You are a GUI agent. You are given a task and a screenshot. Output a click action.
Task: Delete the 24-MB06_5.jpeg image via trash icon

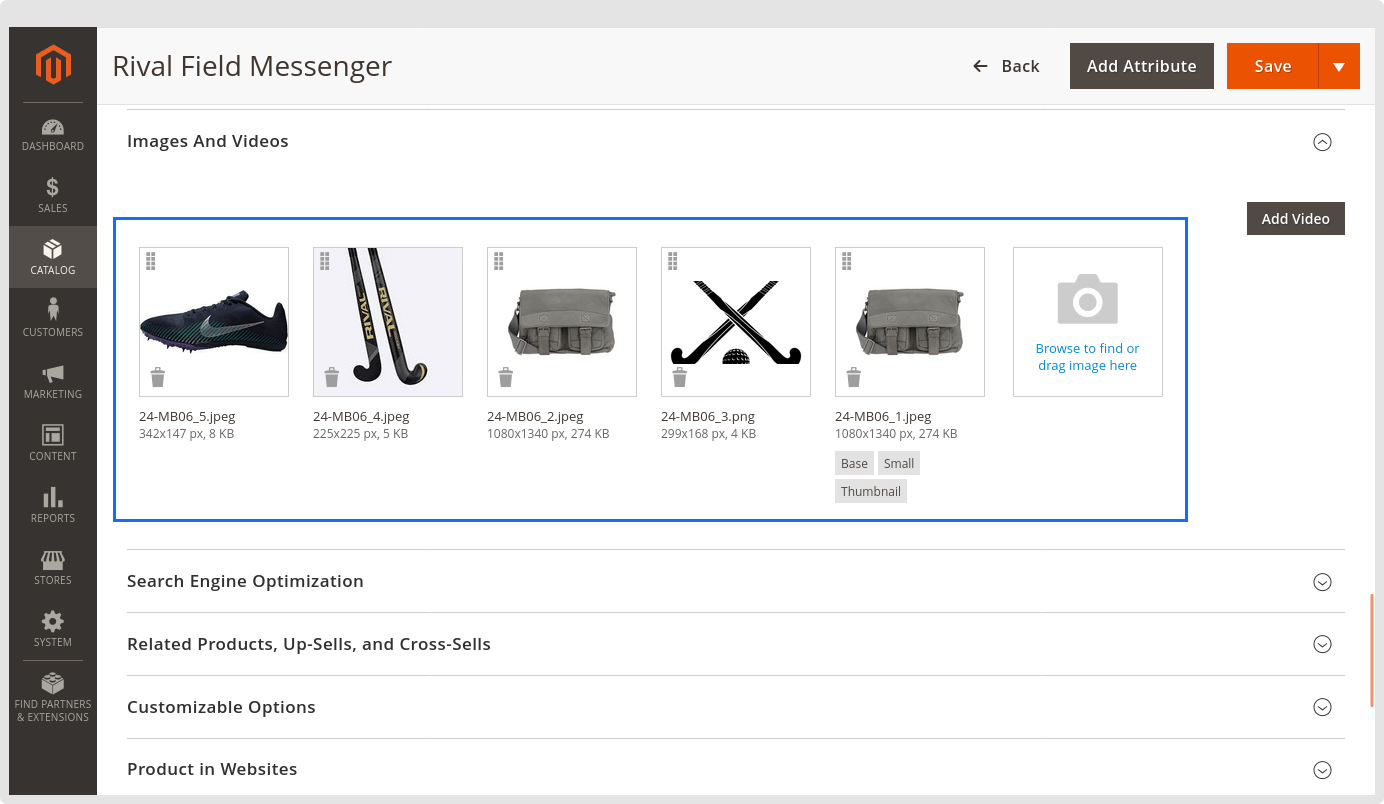click(158, 377)
